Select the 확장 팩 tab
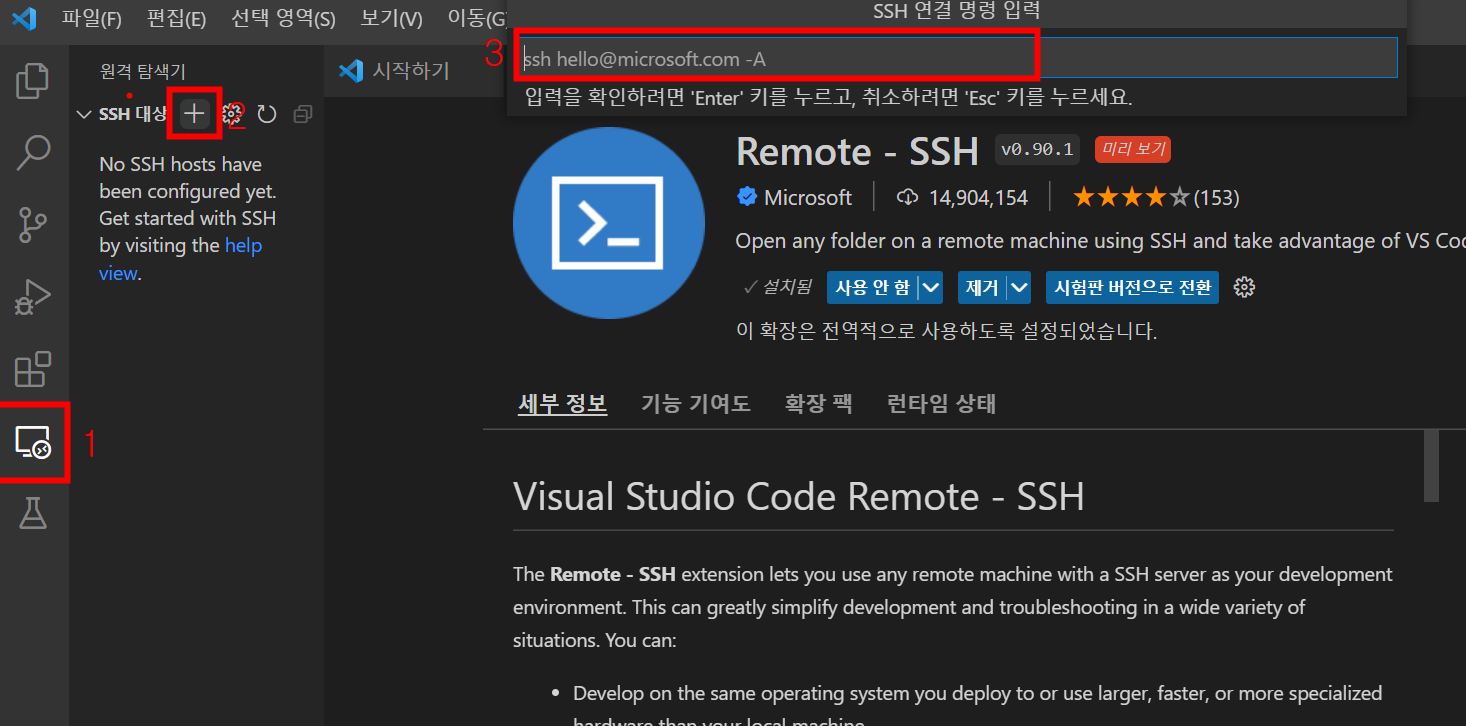 [818, 404]
